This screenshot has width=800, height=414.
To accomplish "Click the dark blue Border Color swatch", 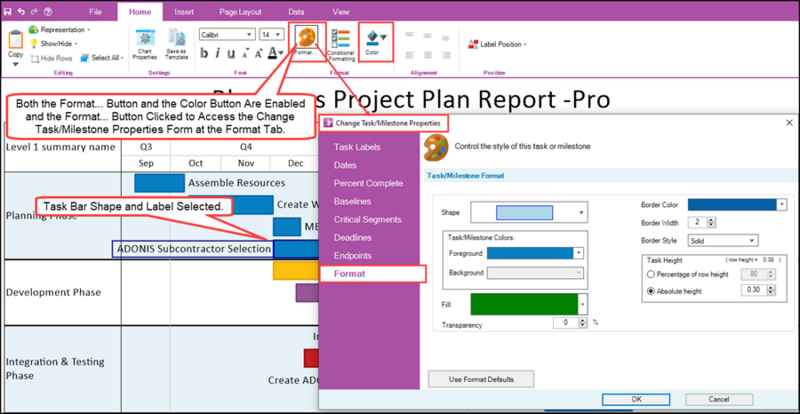I will pyautogui.click(x=733, y=205).
